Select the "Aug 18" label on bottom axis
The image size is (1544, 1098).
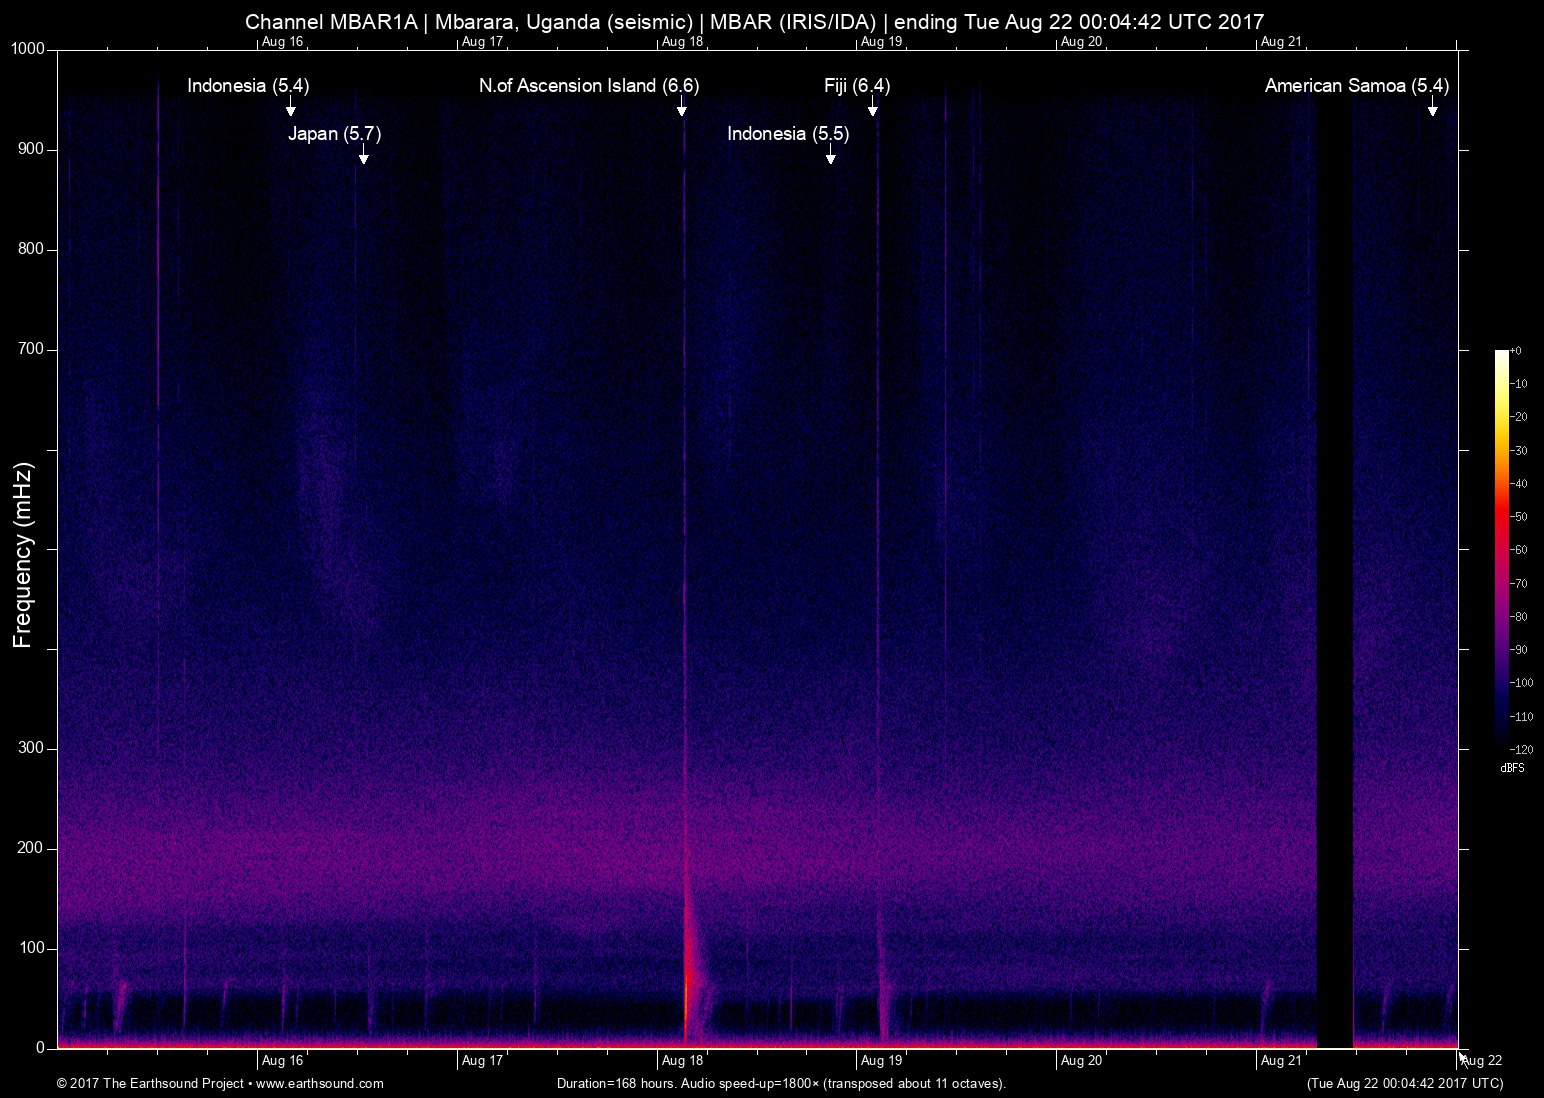pos(681,1060)
